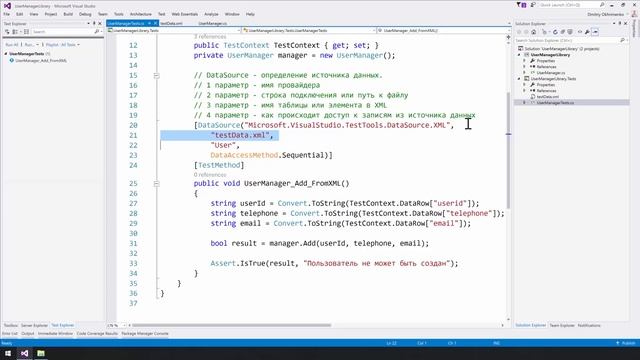Toggle Show All Files in Solution Explorer
Image resolution: width=640 pixels, height=360 pixels.
570,32
